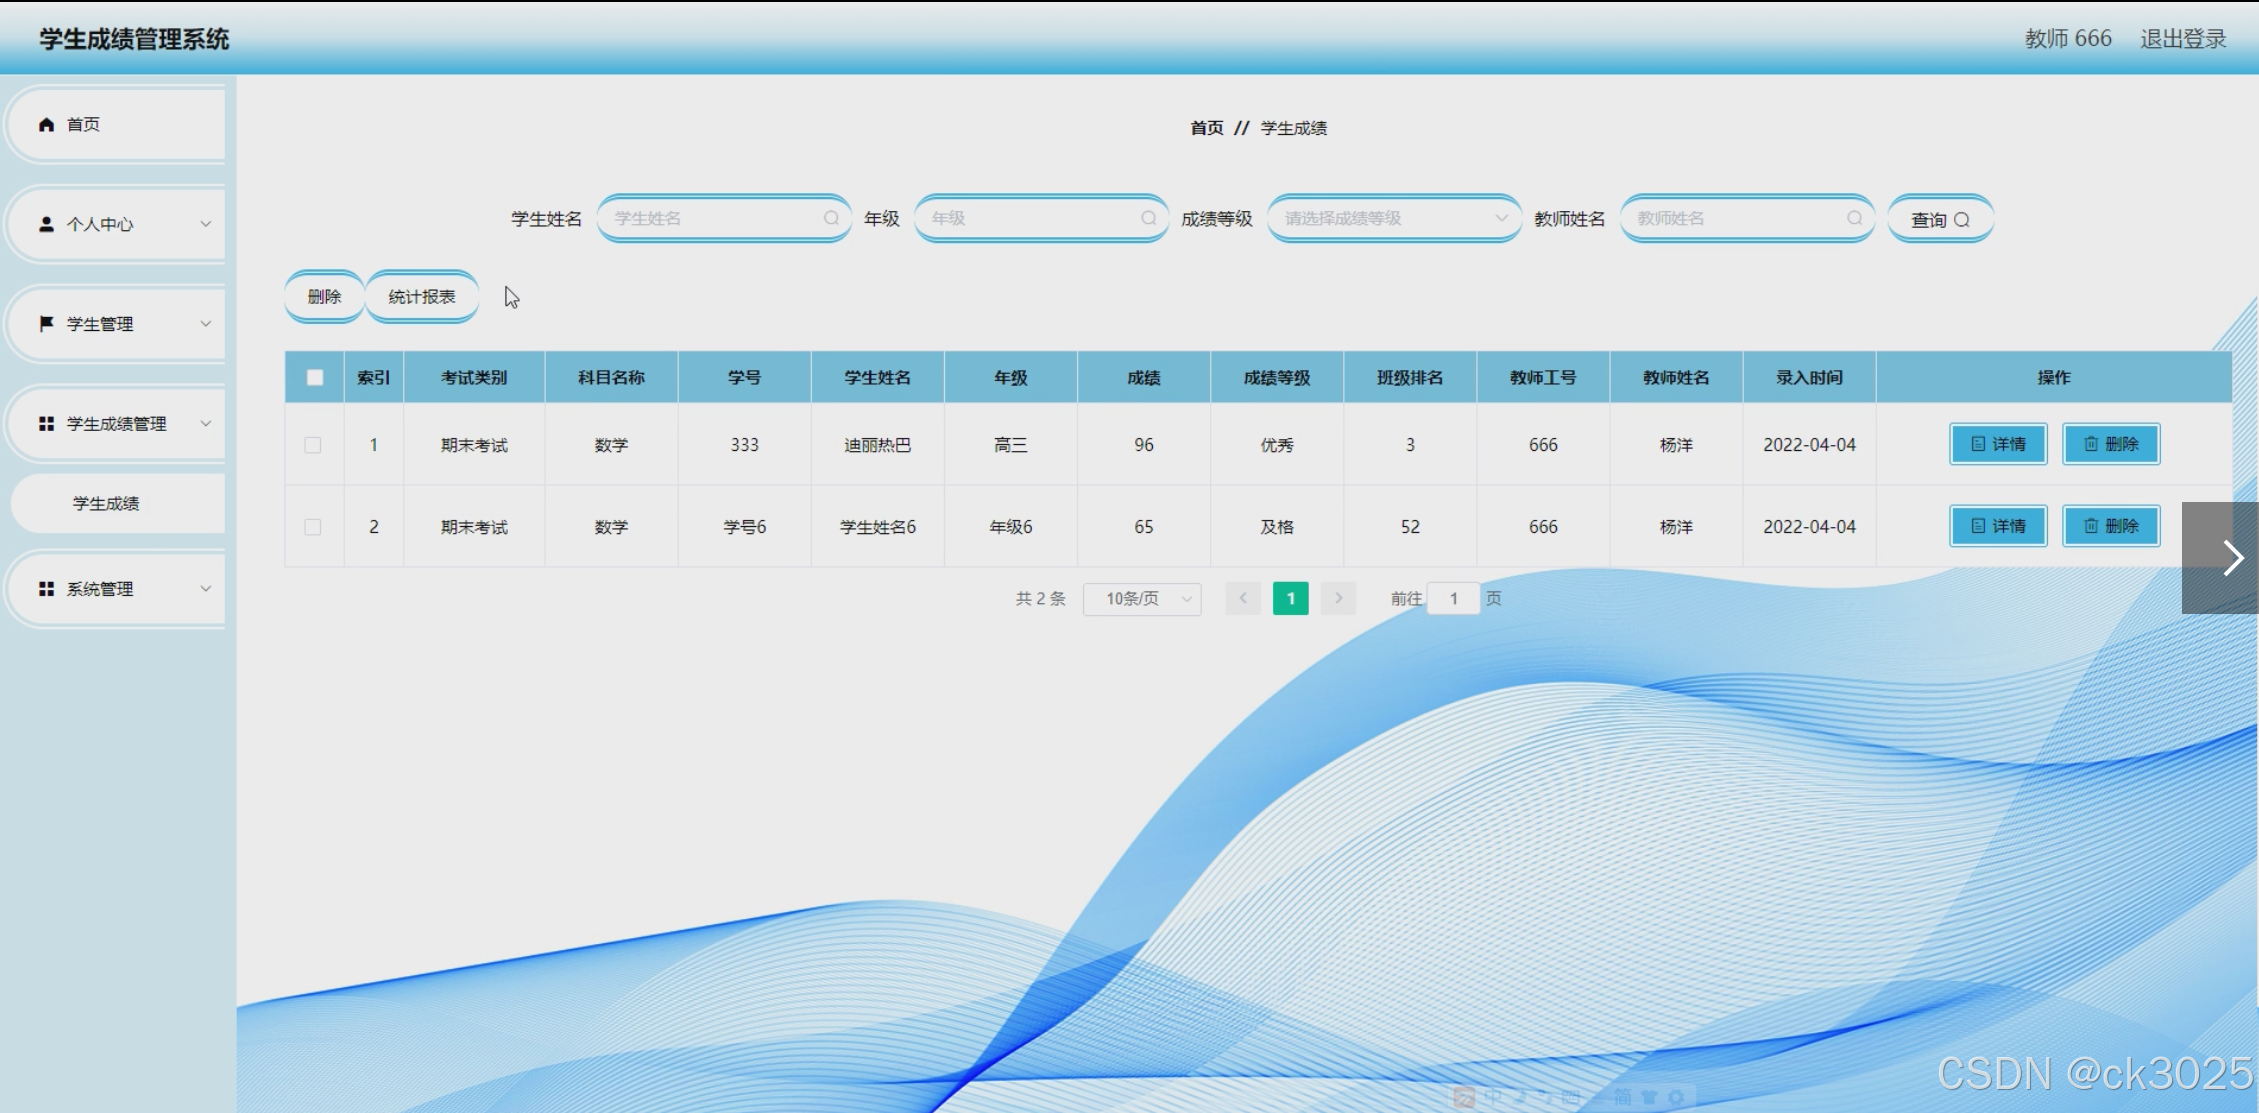Click the 统计报表 button
This screenshot has width=2259, height=1113.
pyautogui.click(x=422, y=297)
